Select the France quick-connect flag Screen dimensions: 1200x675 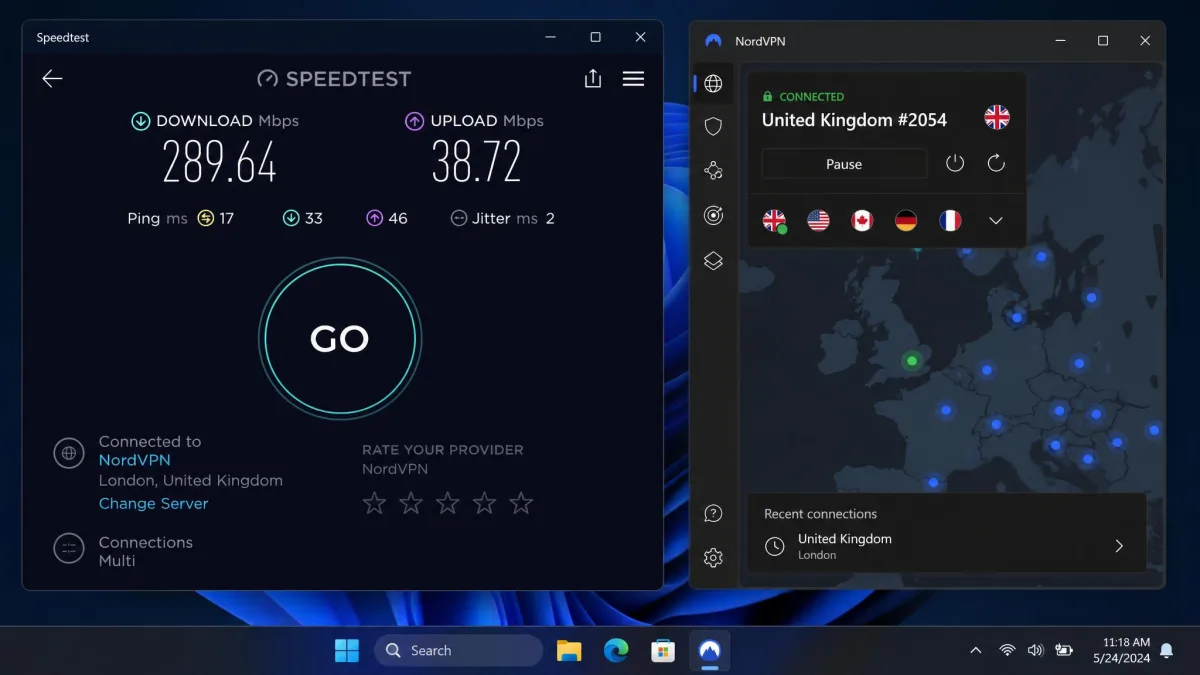950,220
